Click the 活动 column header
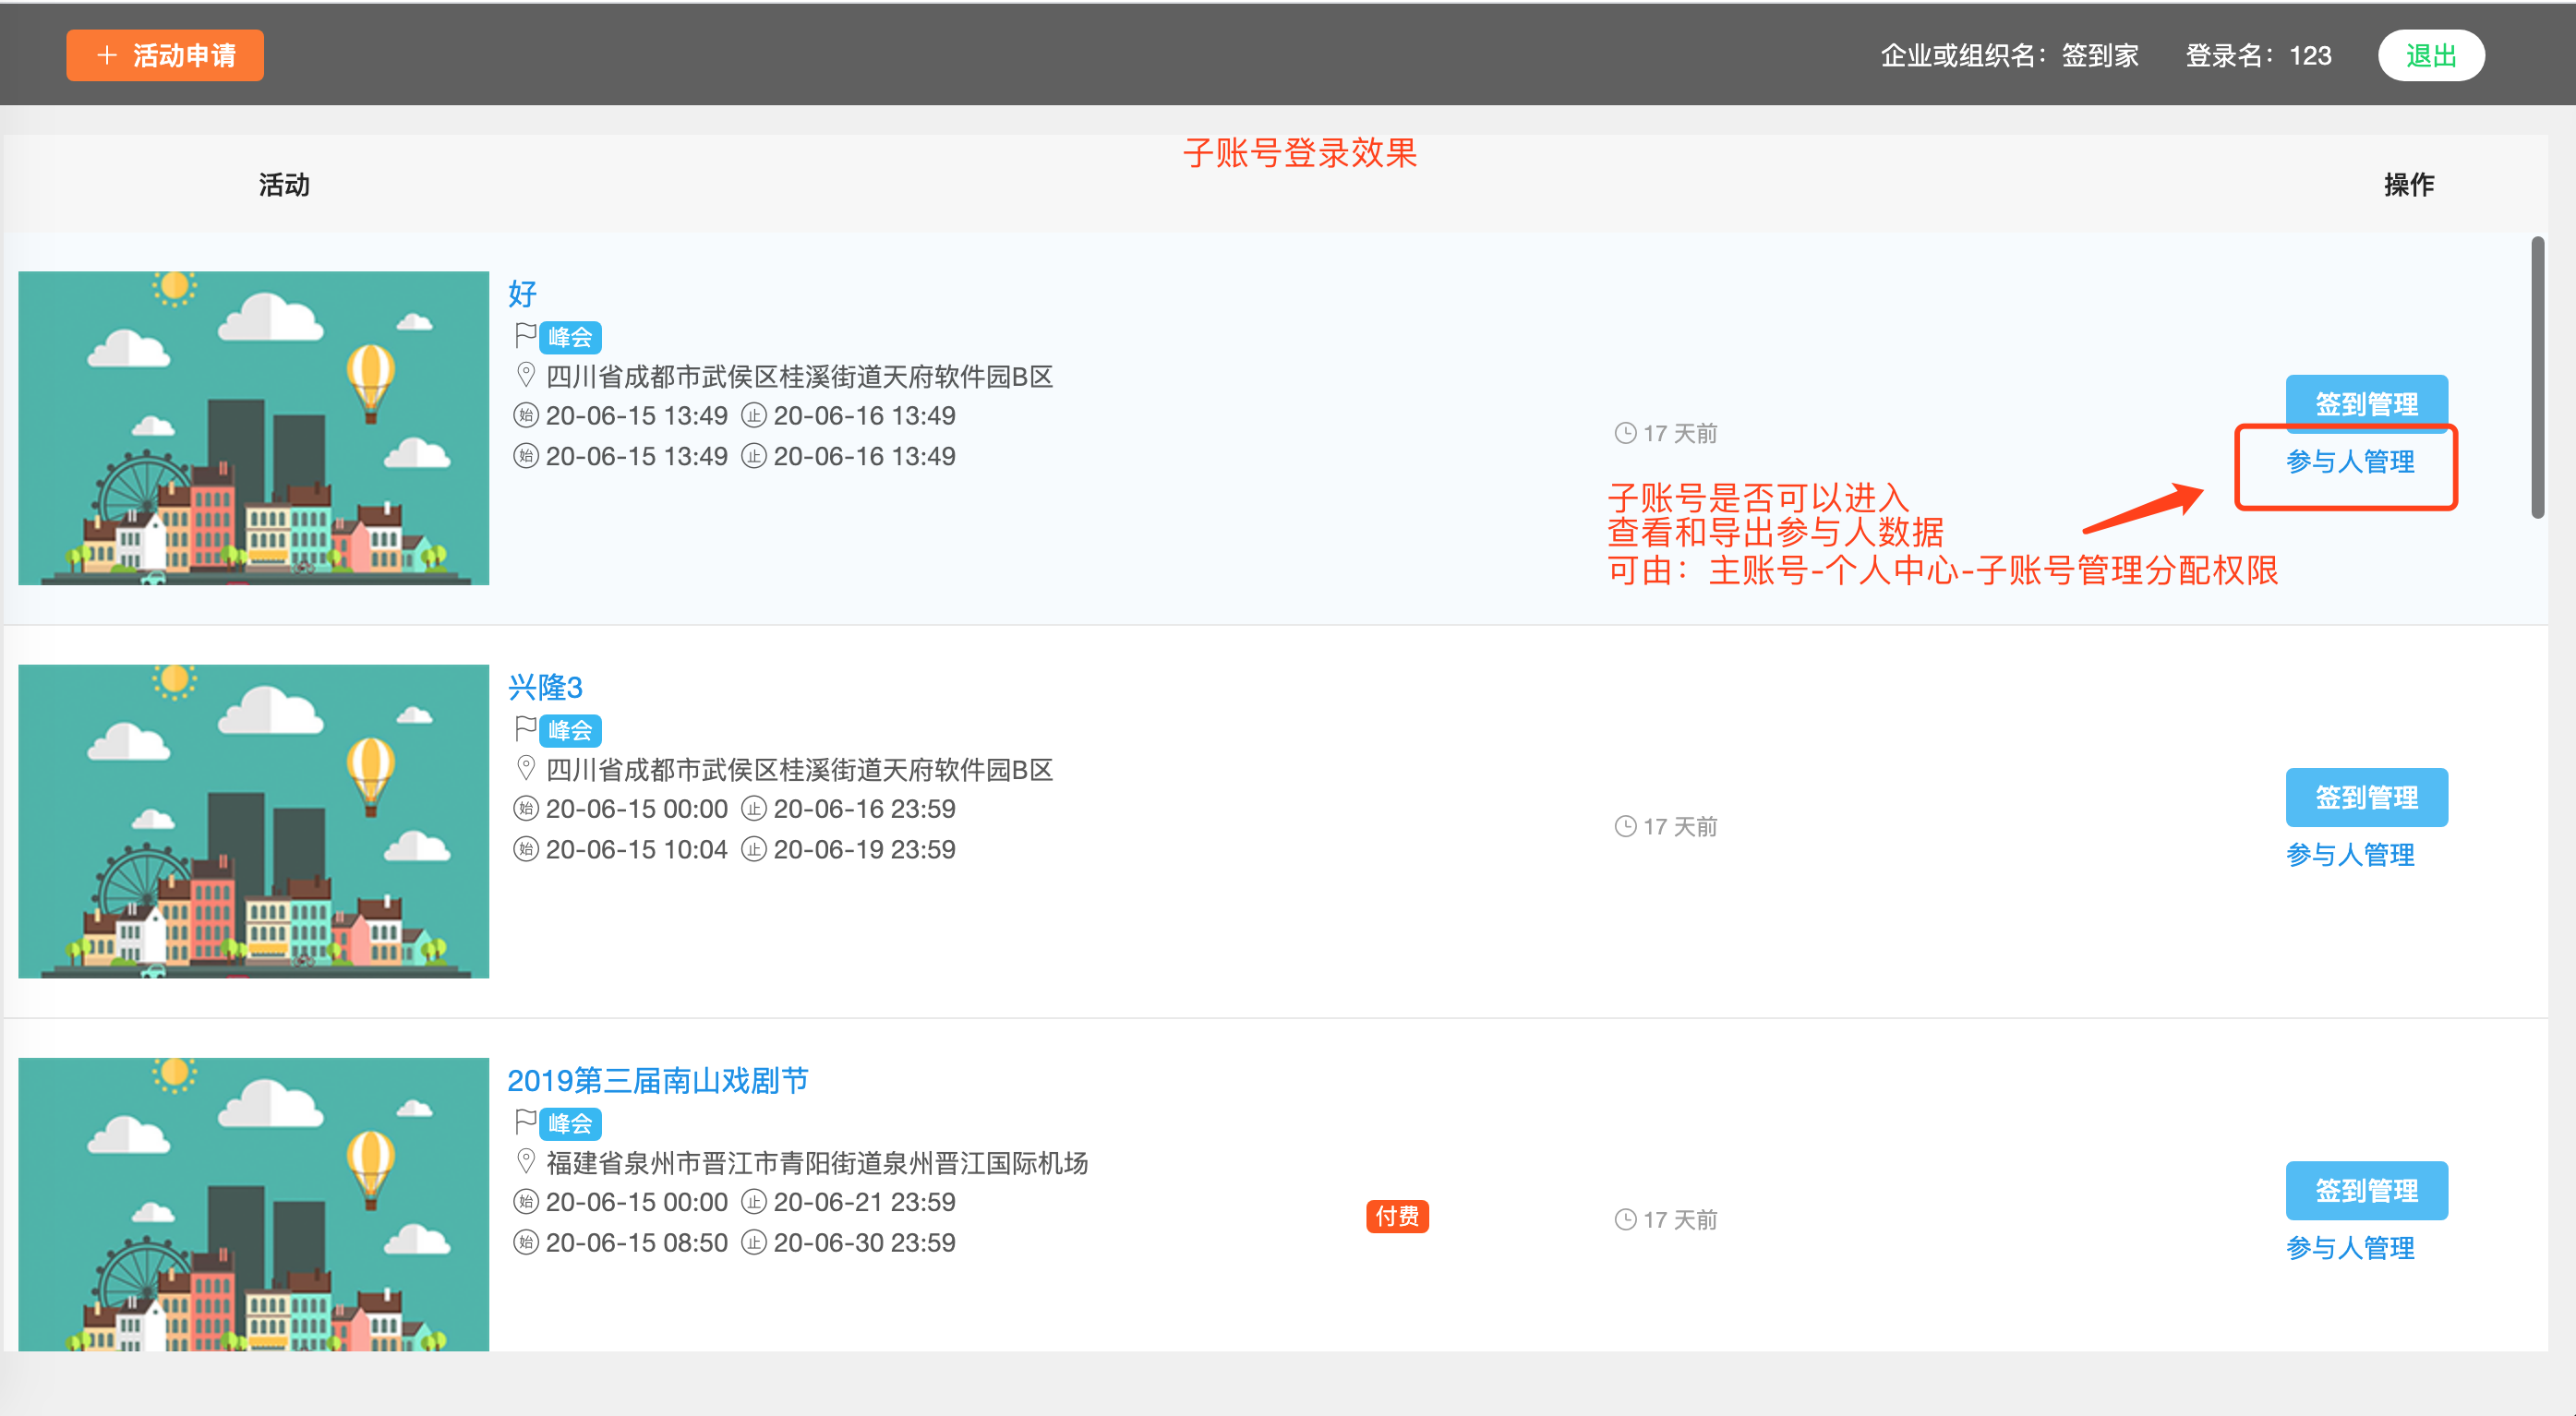The height and width of the screenshot is (1416, 2576). [284, 185]
